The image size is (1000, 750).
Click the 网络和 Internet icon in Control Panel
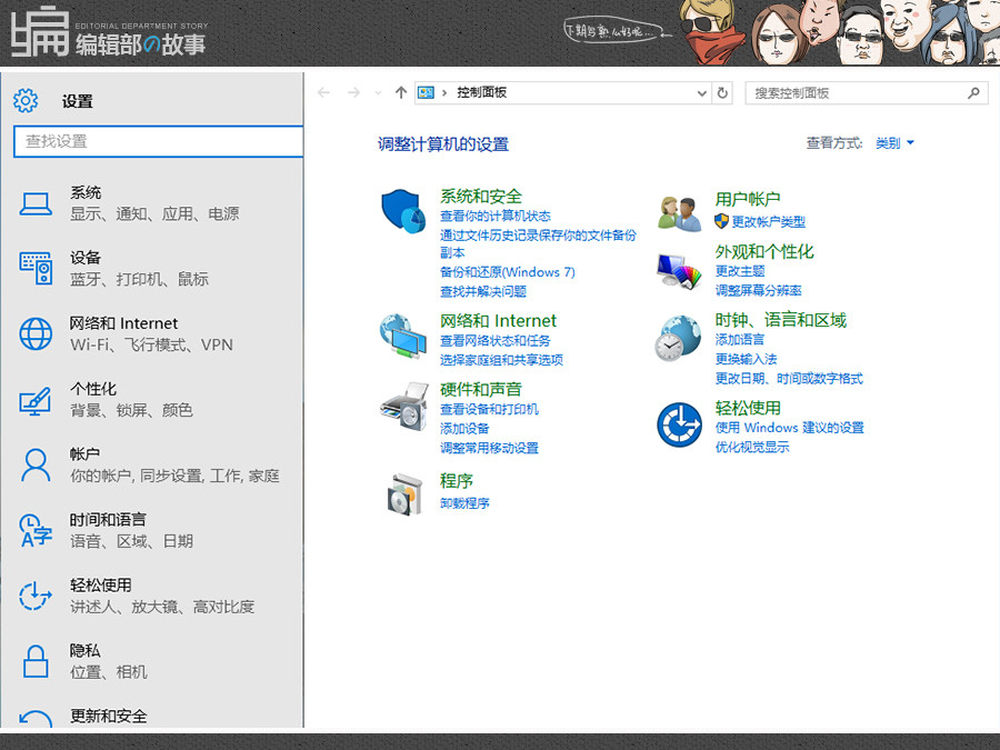(x=403, y=336)
